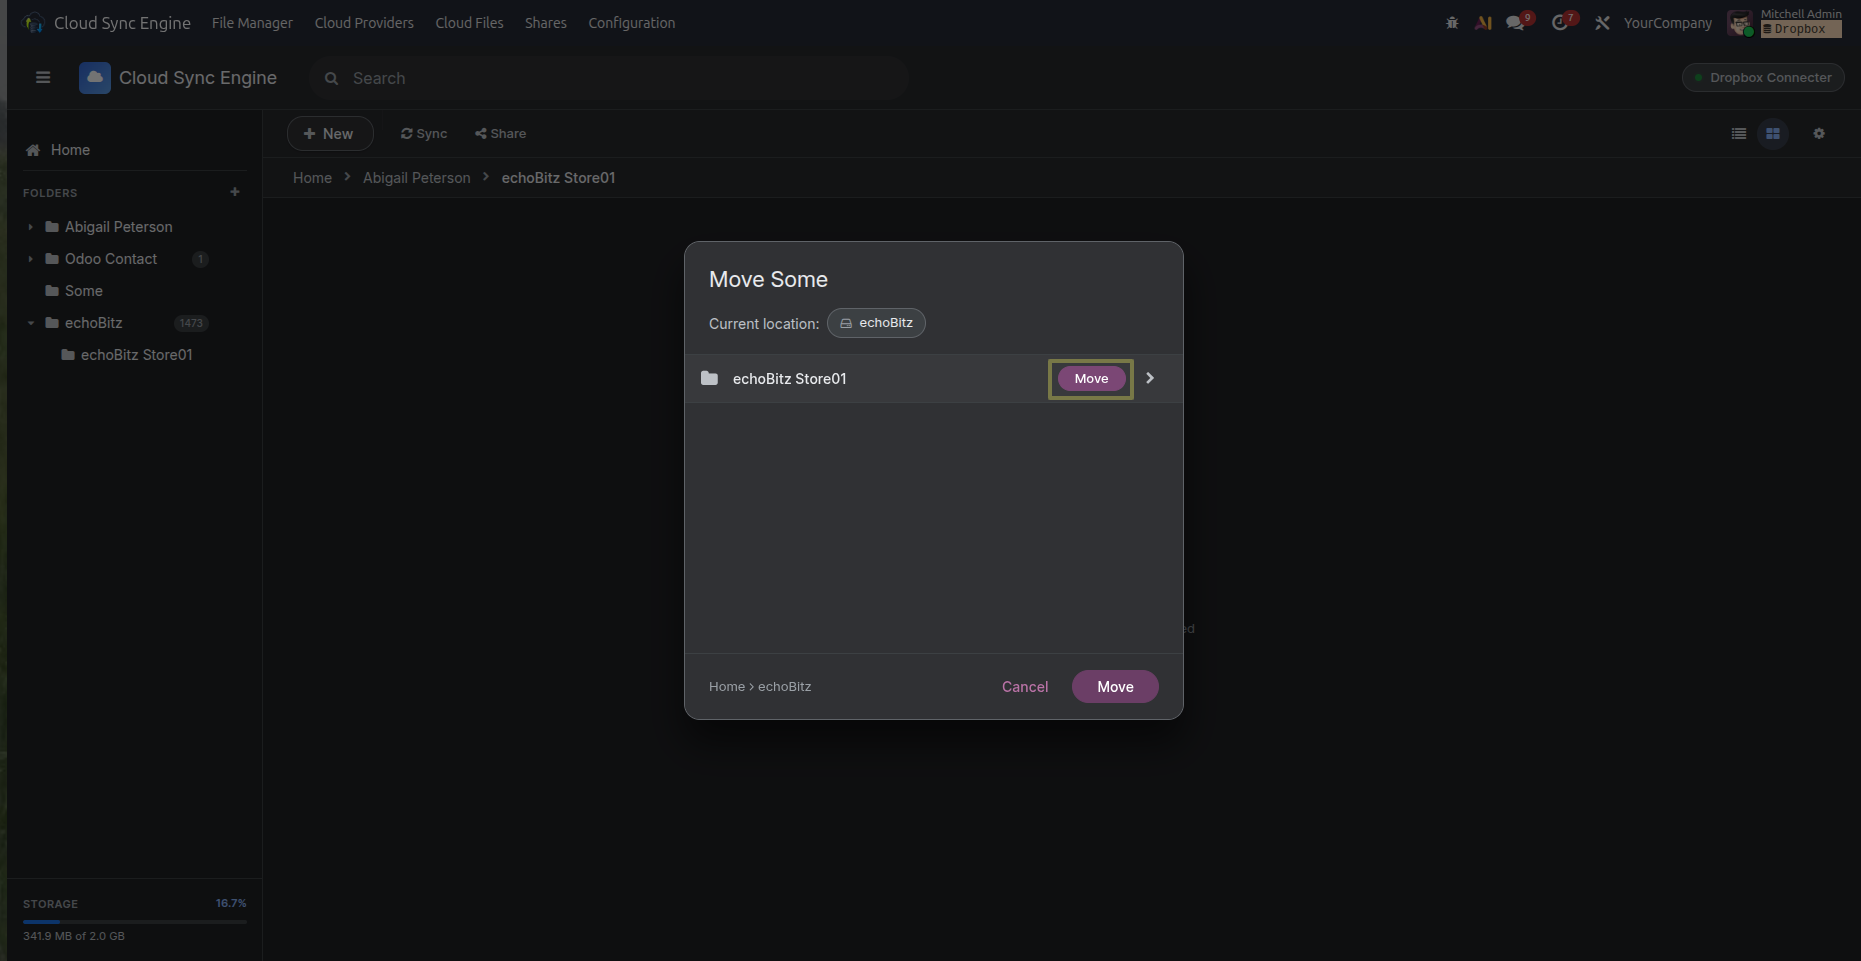
Task: Expand the Odoo Contact folder
Action: [x=31, y=259]
